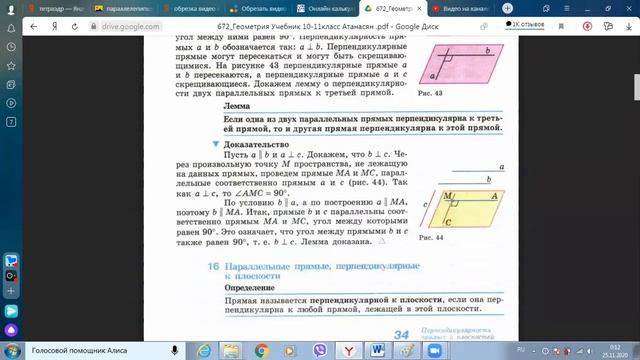640x360 pixels.
Task: Click drive.google.com address field
Action: coord(131,27)
